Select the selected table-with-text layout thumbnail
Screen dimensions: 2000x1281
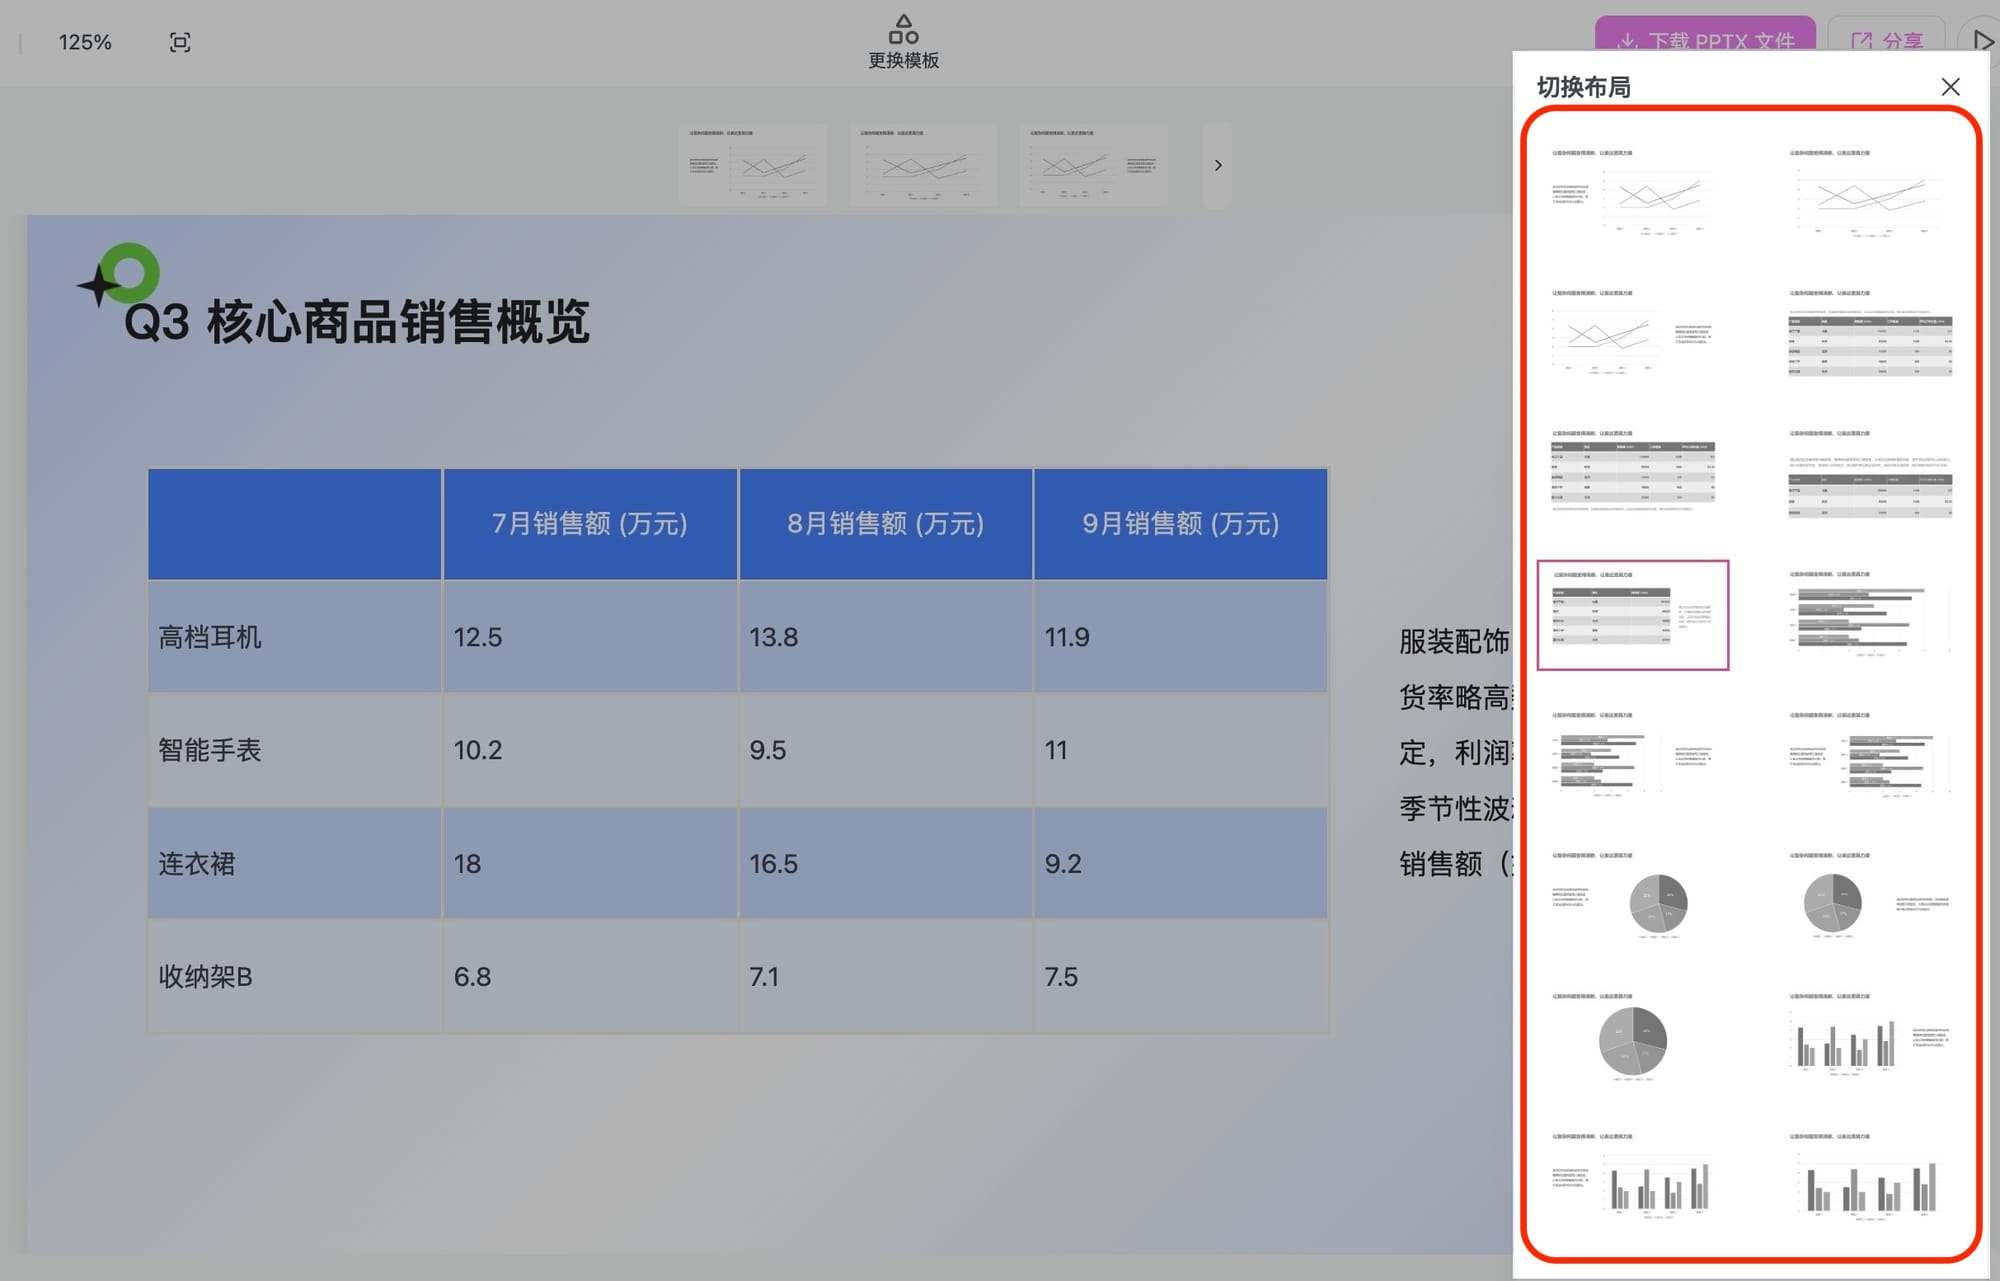1632,615
